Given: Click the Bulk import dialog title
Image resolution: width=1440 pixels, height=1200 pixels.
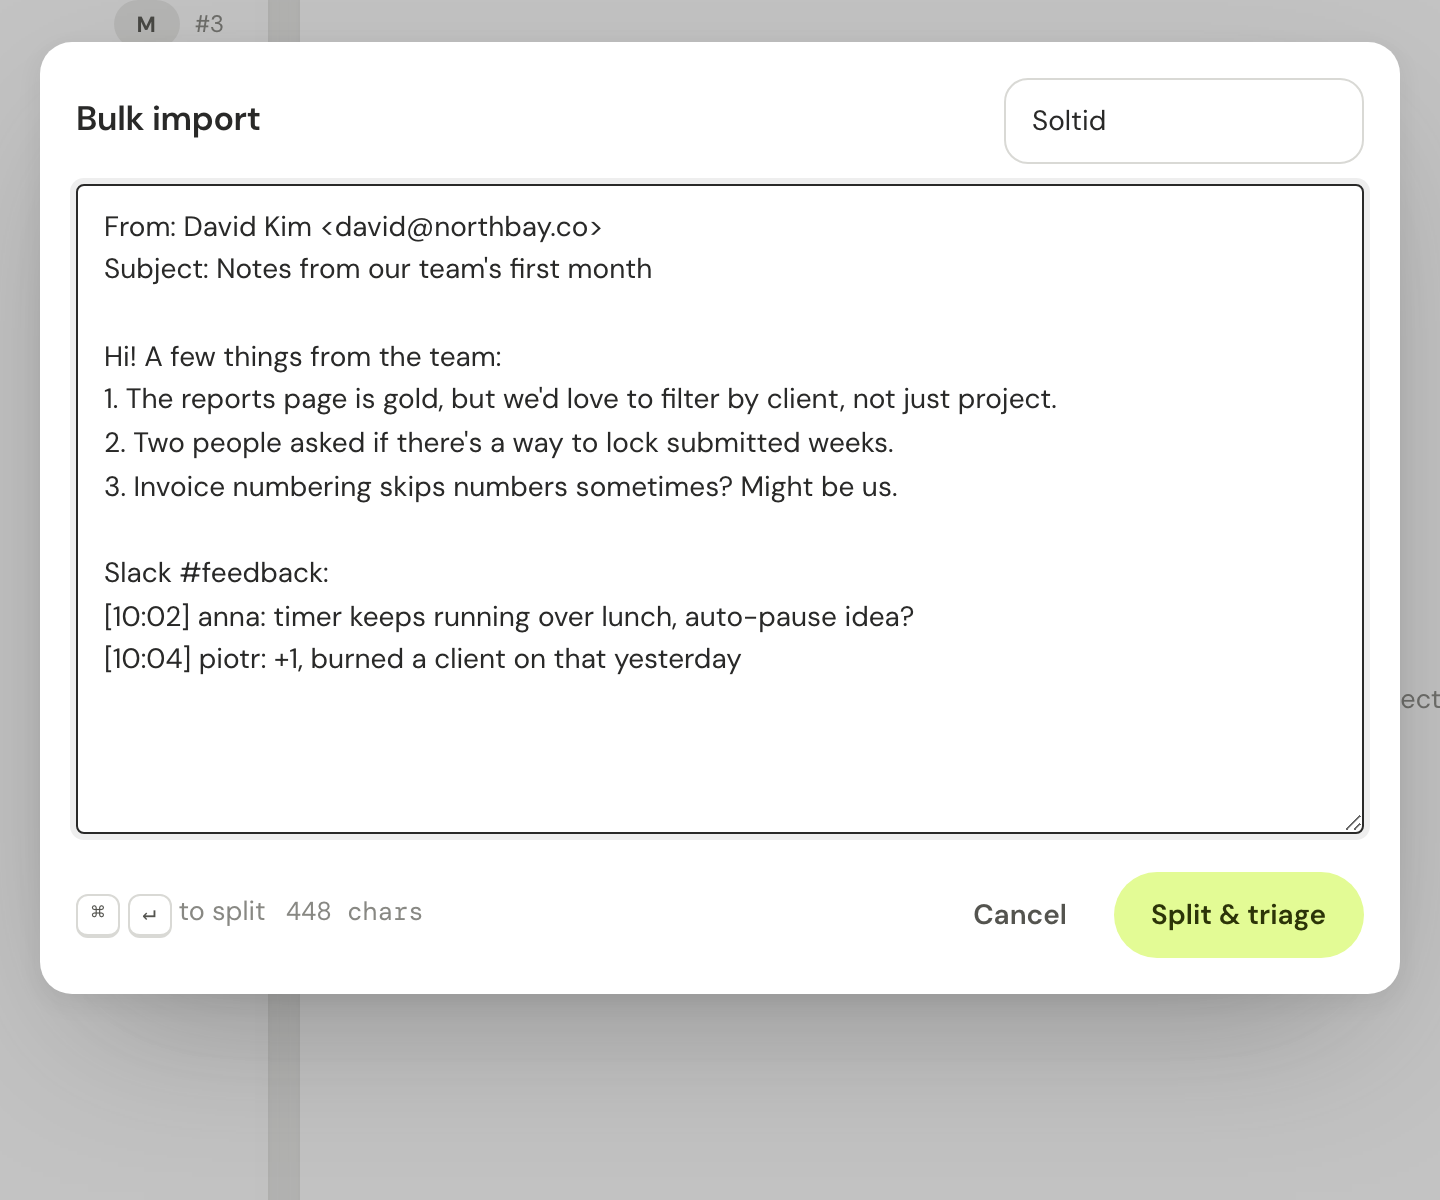Looking at the screenshot, I should pyautogui.click(x=168, y=119).
